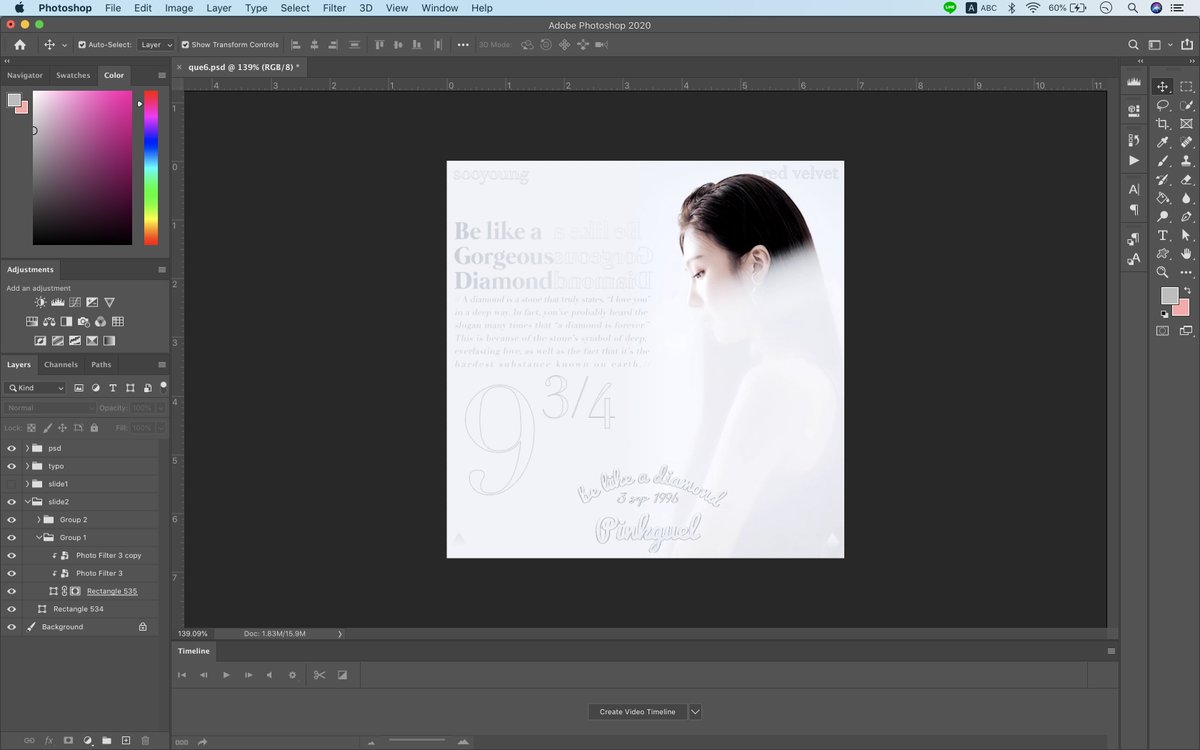The height and width of the screenshot is (750, 1200).
Task: Add a Levels adjustment
Action: pyautogui.click(x=57, y=302)
